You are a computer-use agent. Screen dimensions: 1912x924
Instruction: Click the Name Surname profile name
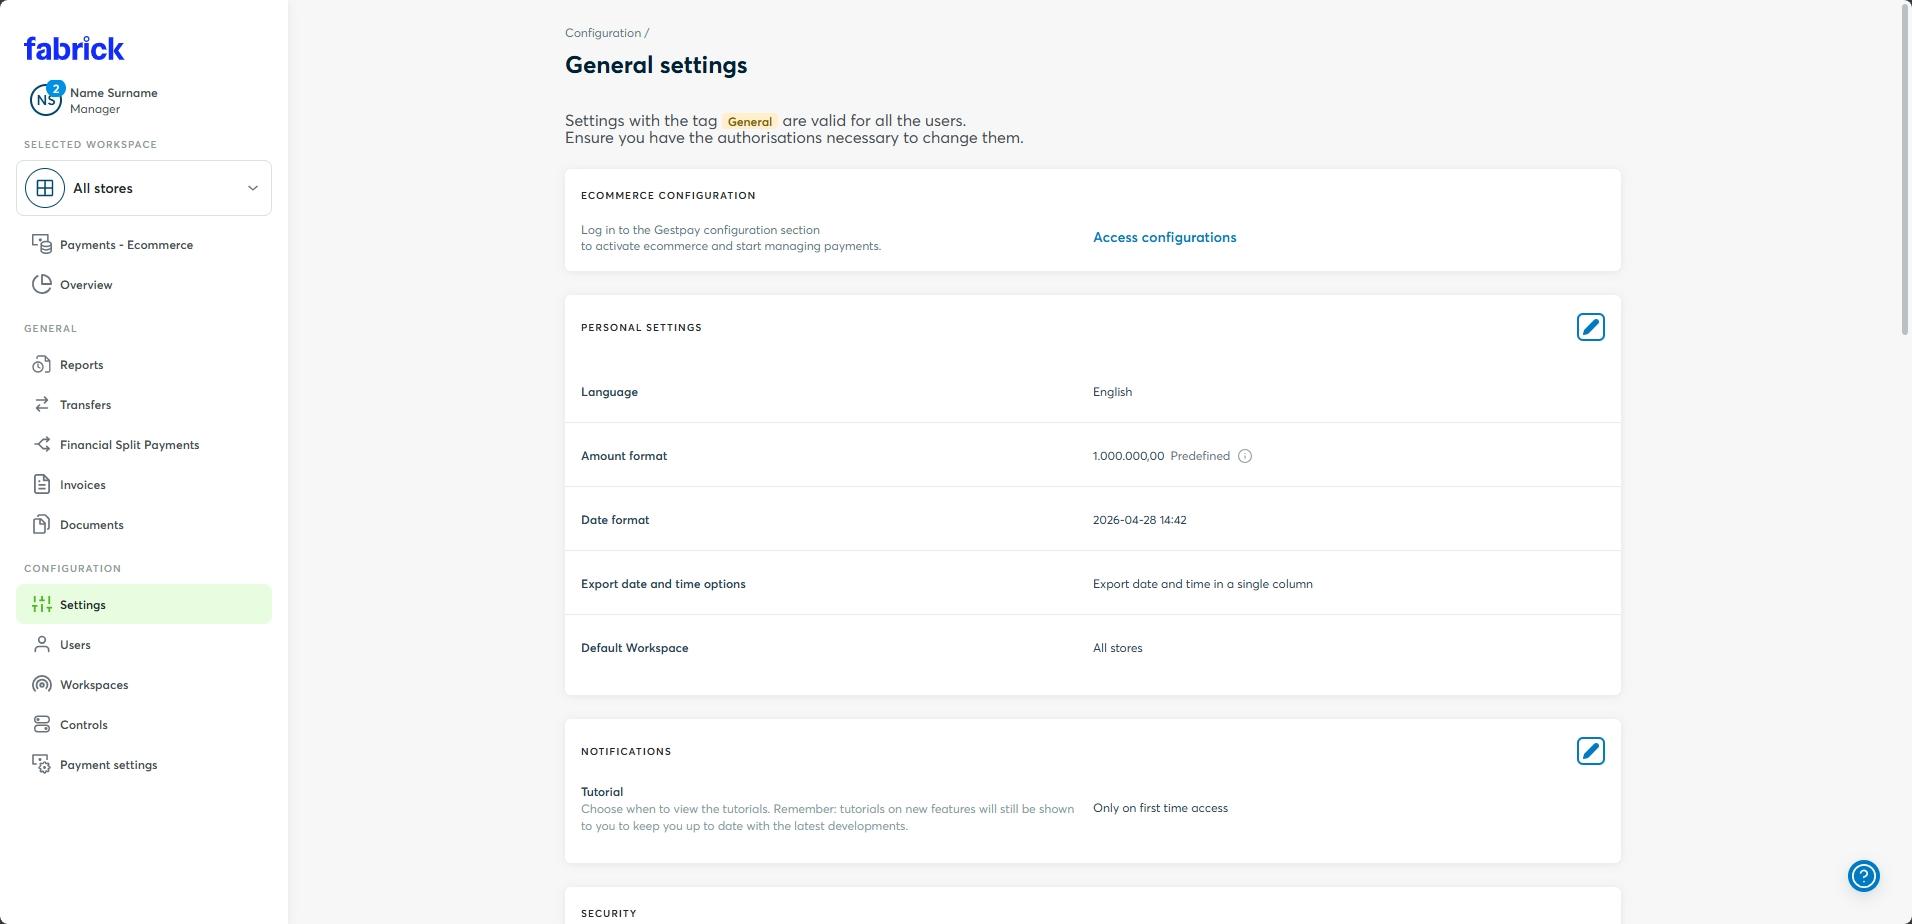coord(114,93)
